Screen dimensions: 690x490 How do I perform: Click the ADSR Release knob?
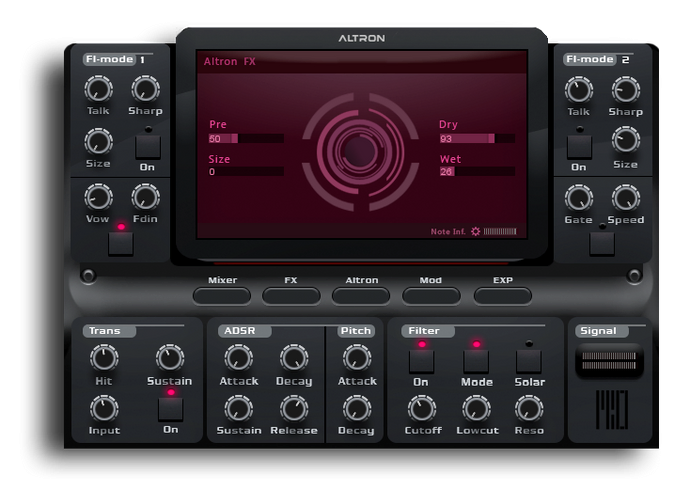point(294,409)
